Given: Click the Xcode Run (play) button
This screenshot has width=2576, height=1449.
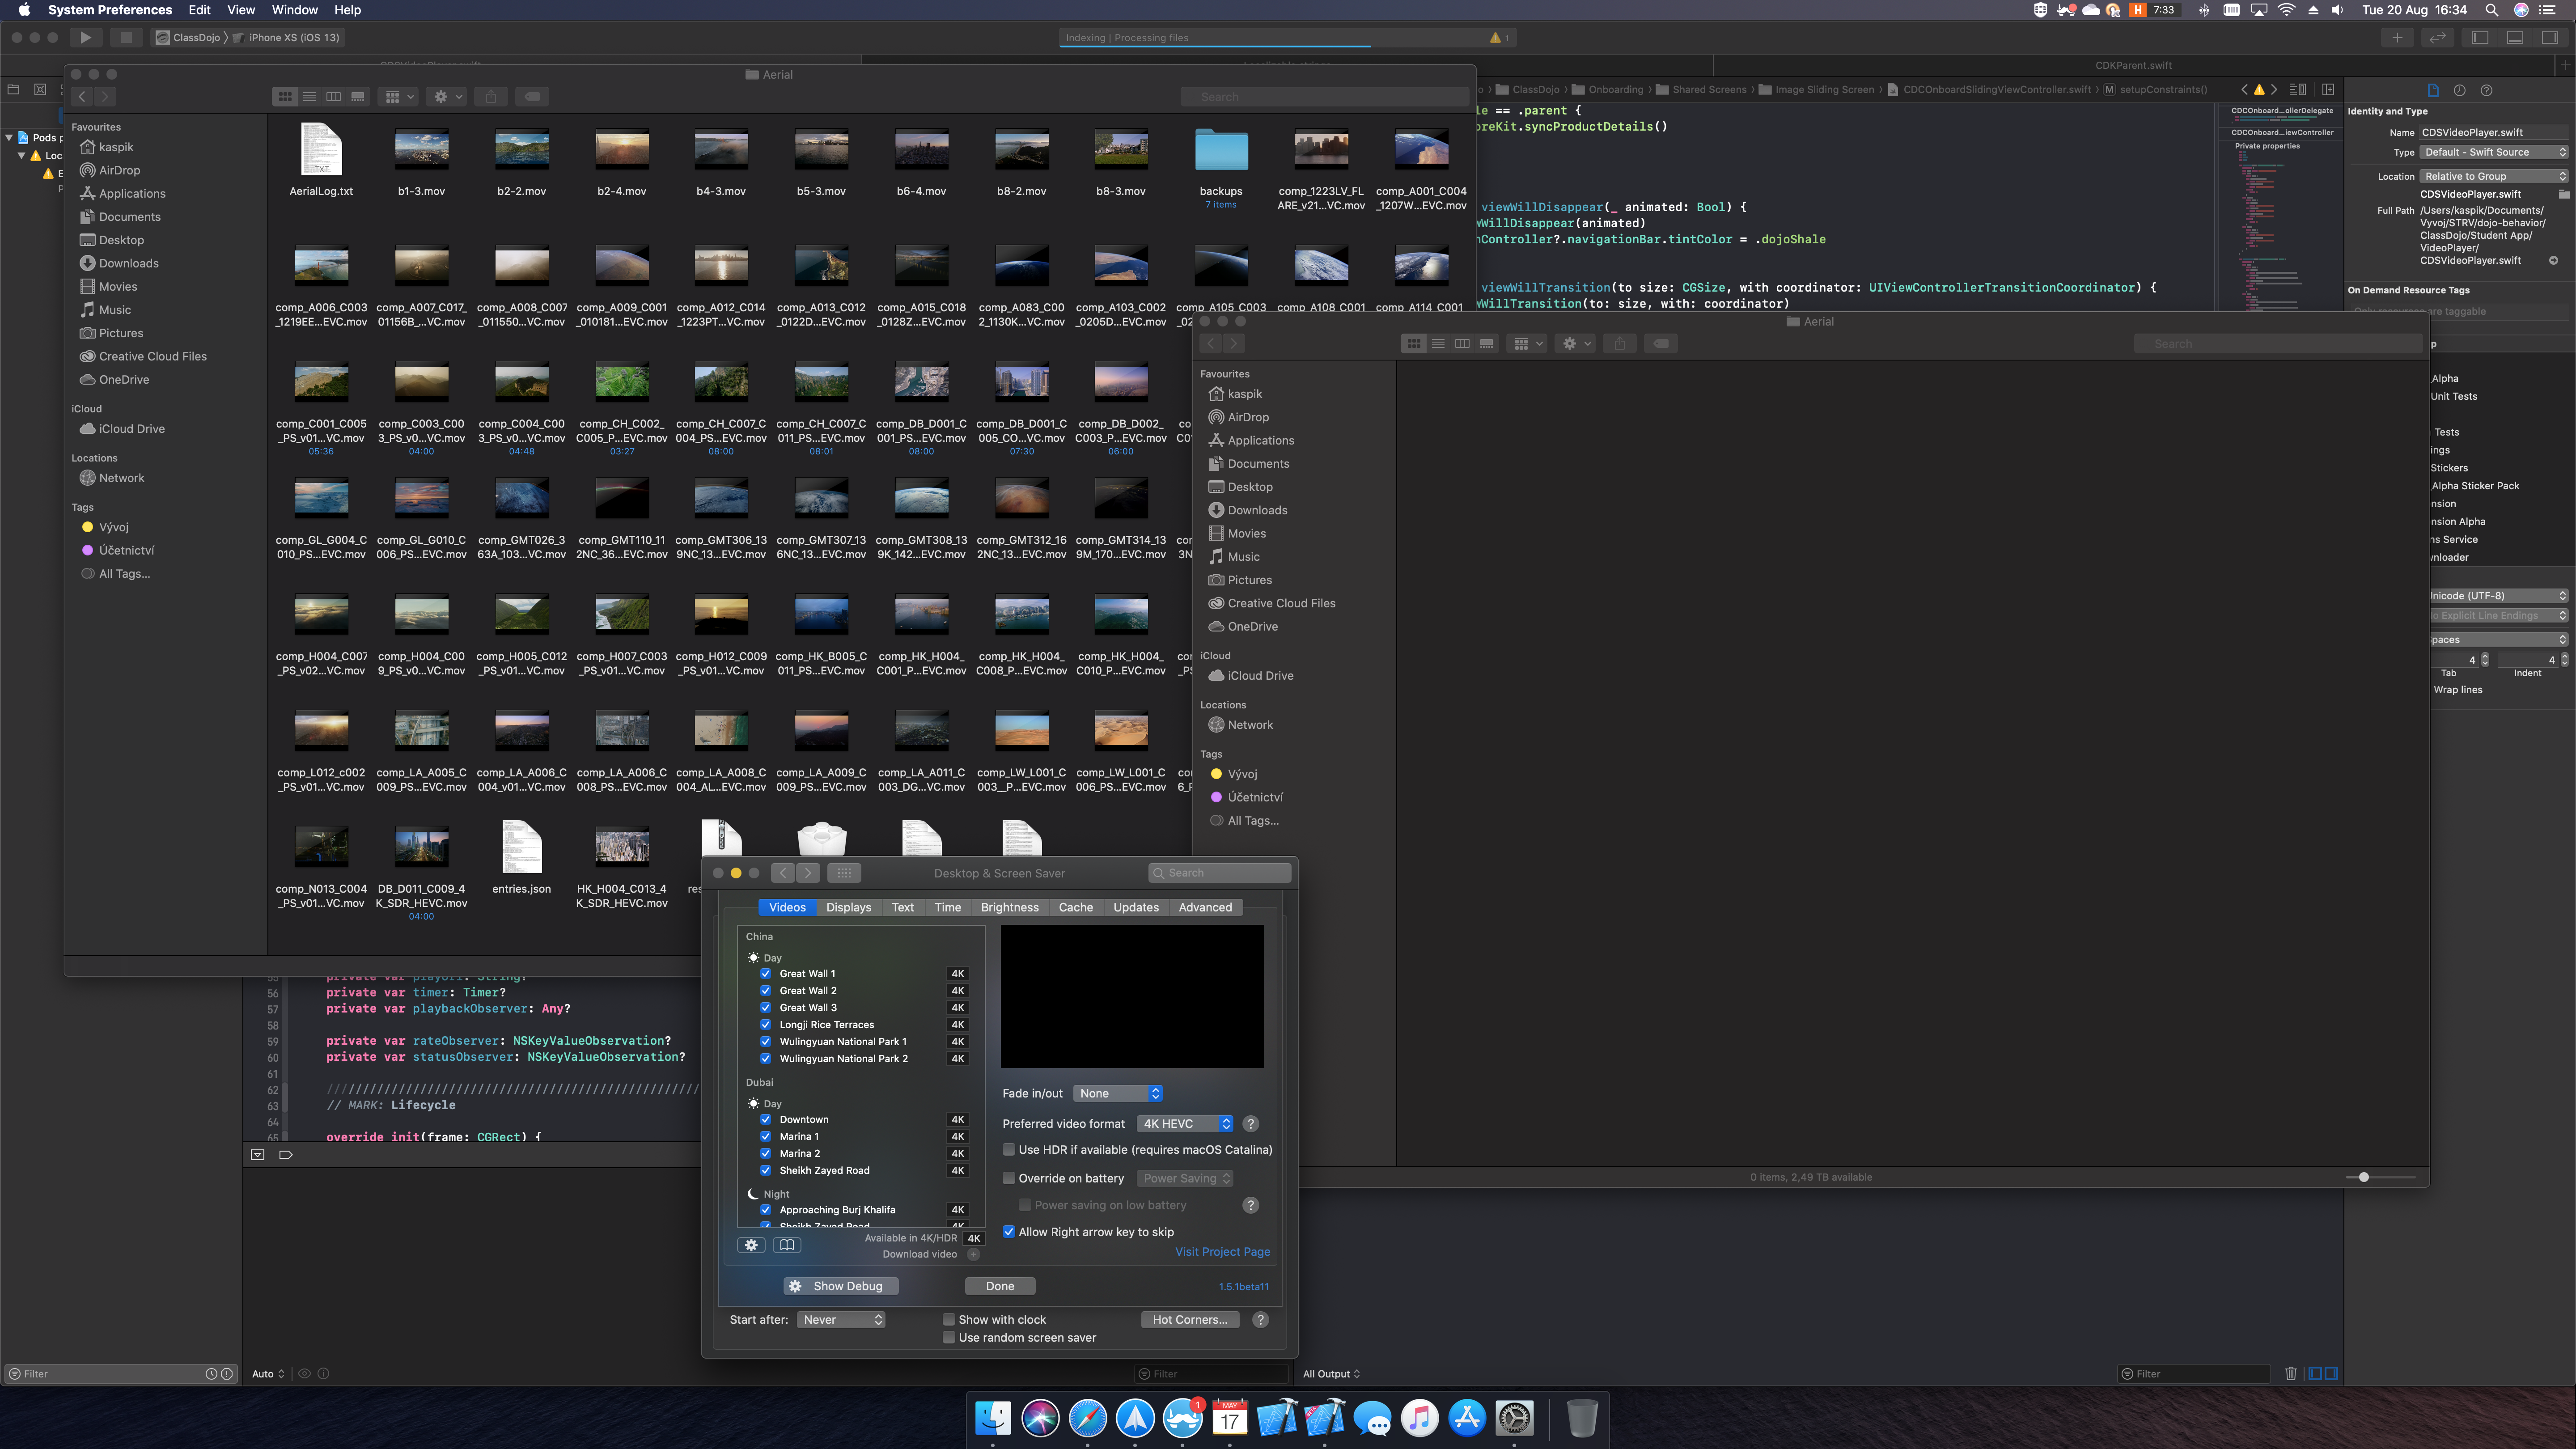Looking at the screenshot, I should click(85, 38).
